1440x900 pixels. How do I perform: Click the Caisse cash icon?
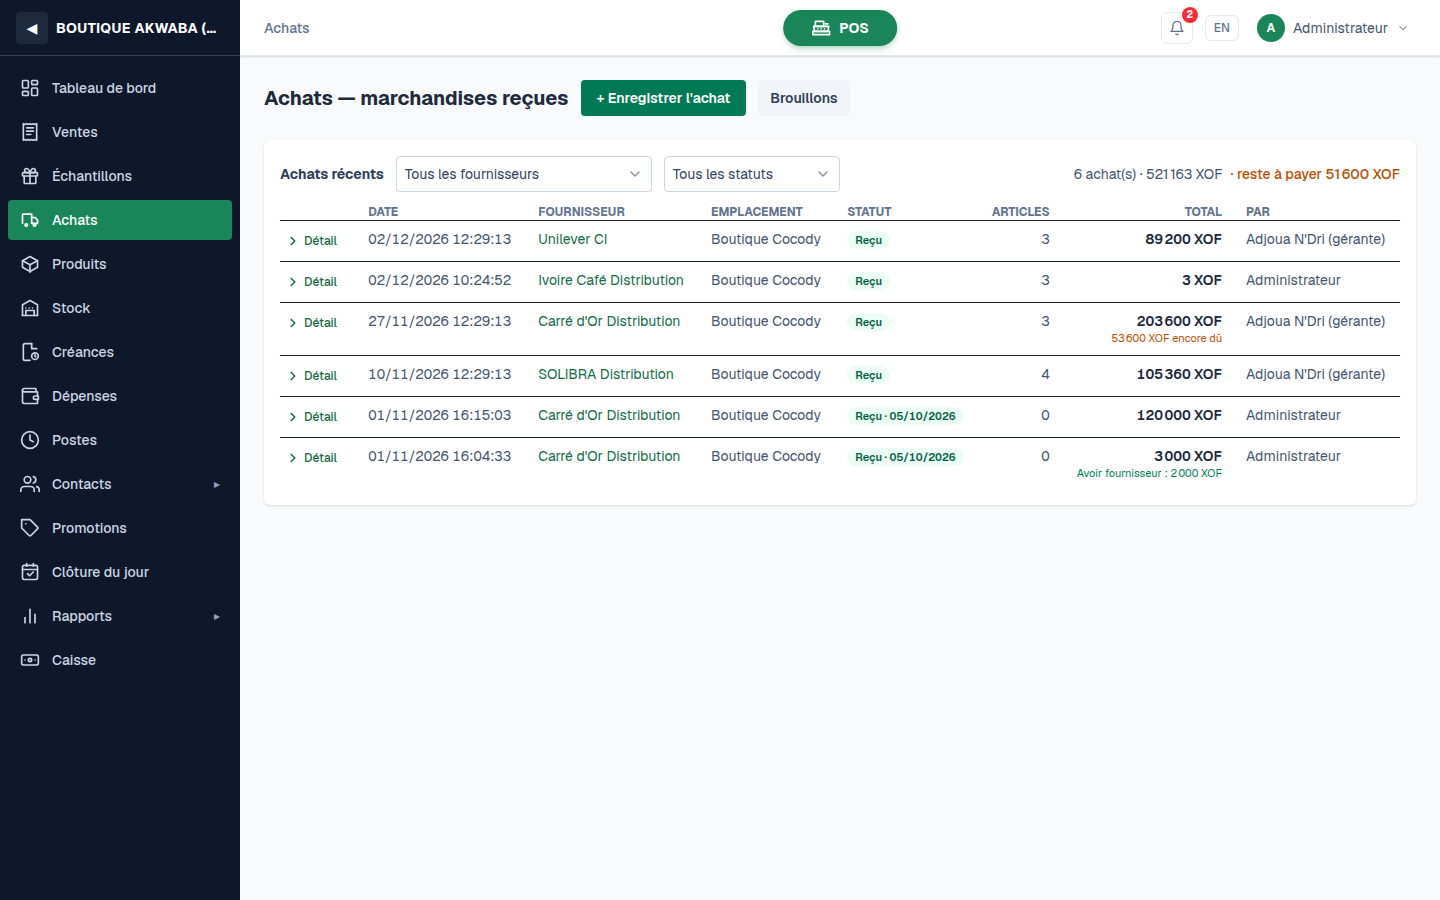[x=30, y=660]
